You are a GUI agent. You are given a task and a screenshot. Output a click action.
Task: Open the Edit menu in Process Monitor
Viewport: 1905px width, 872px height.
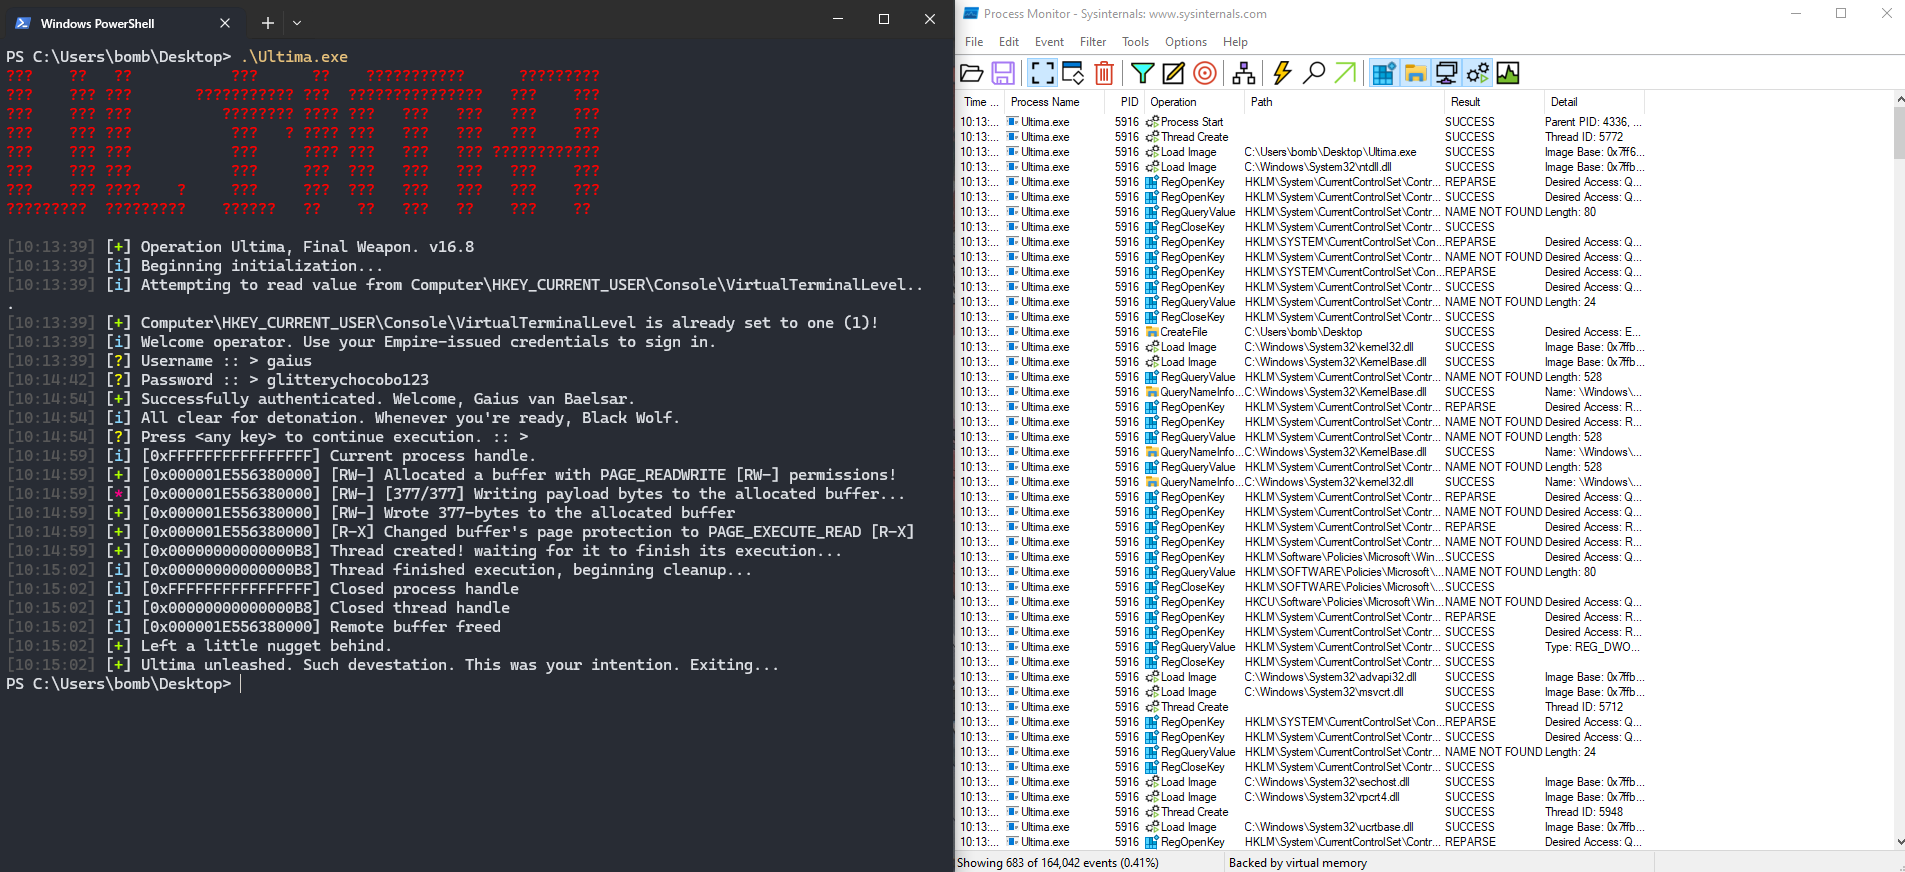(1009, 42)
